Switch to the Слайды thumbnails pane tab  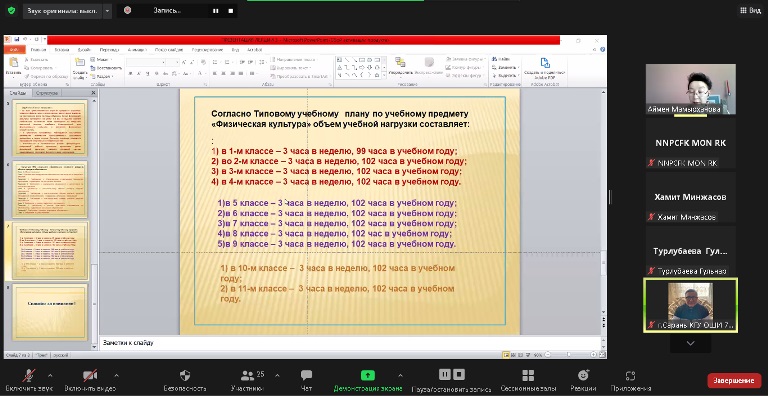tap(18, 93)
